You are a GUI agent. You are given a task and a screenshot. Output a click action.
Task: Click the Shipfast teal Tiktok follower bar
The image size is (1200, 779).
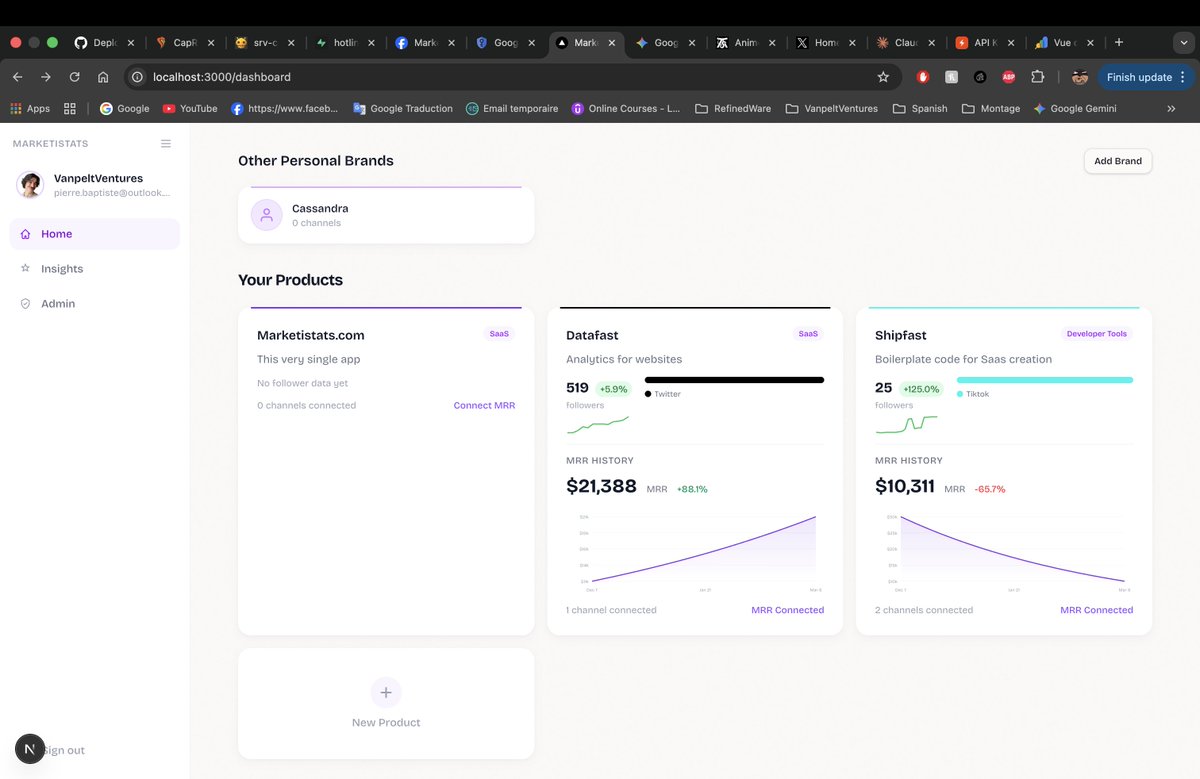click(x=1045, y=380)
